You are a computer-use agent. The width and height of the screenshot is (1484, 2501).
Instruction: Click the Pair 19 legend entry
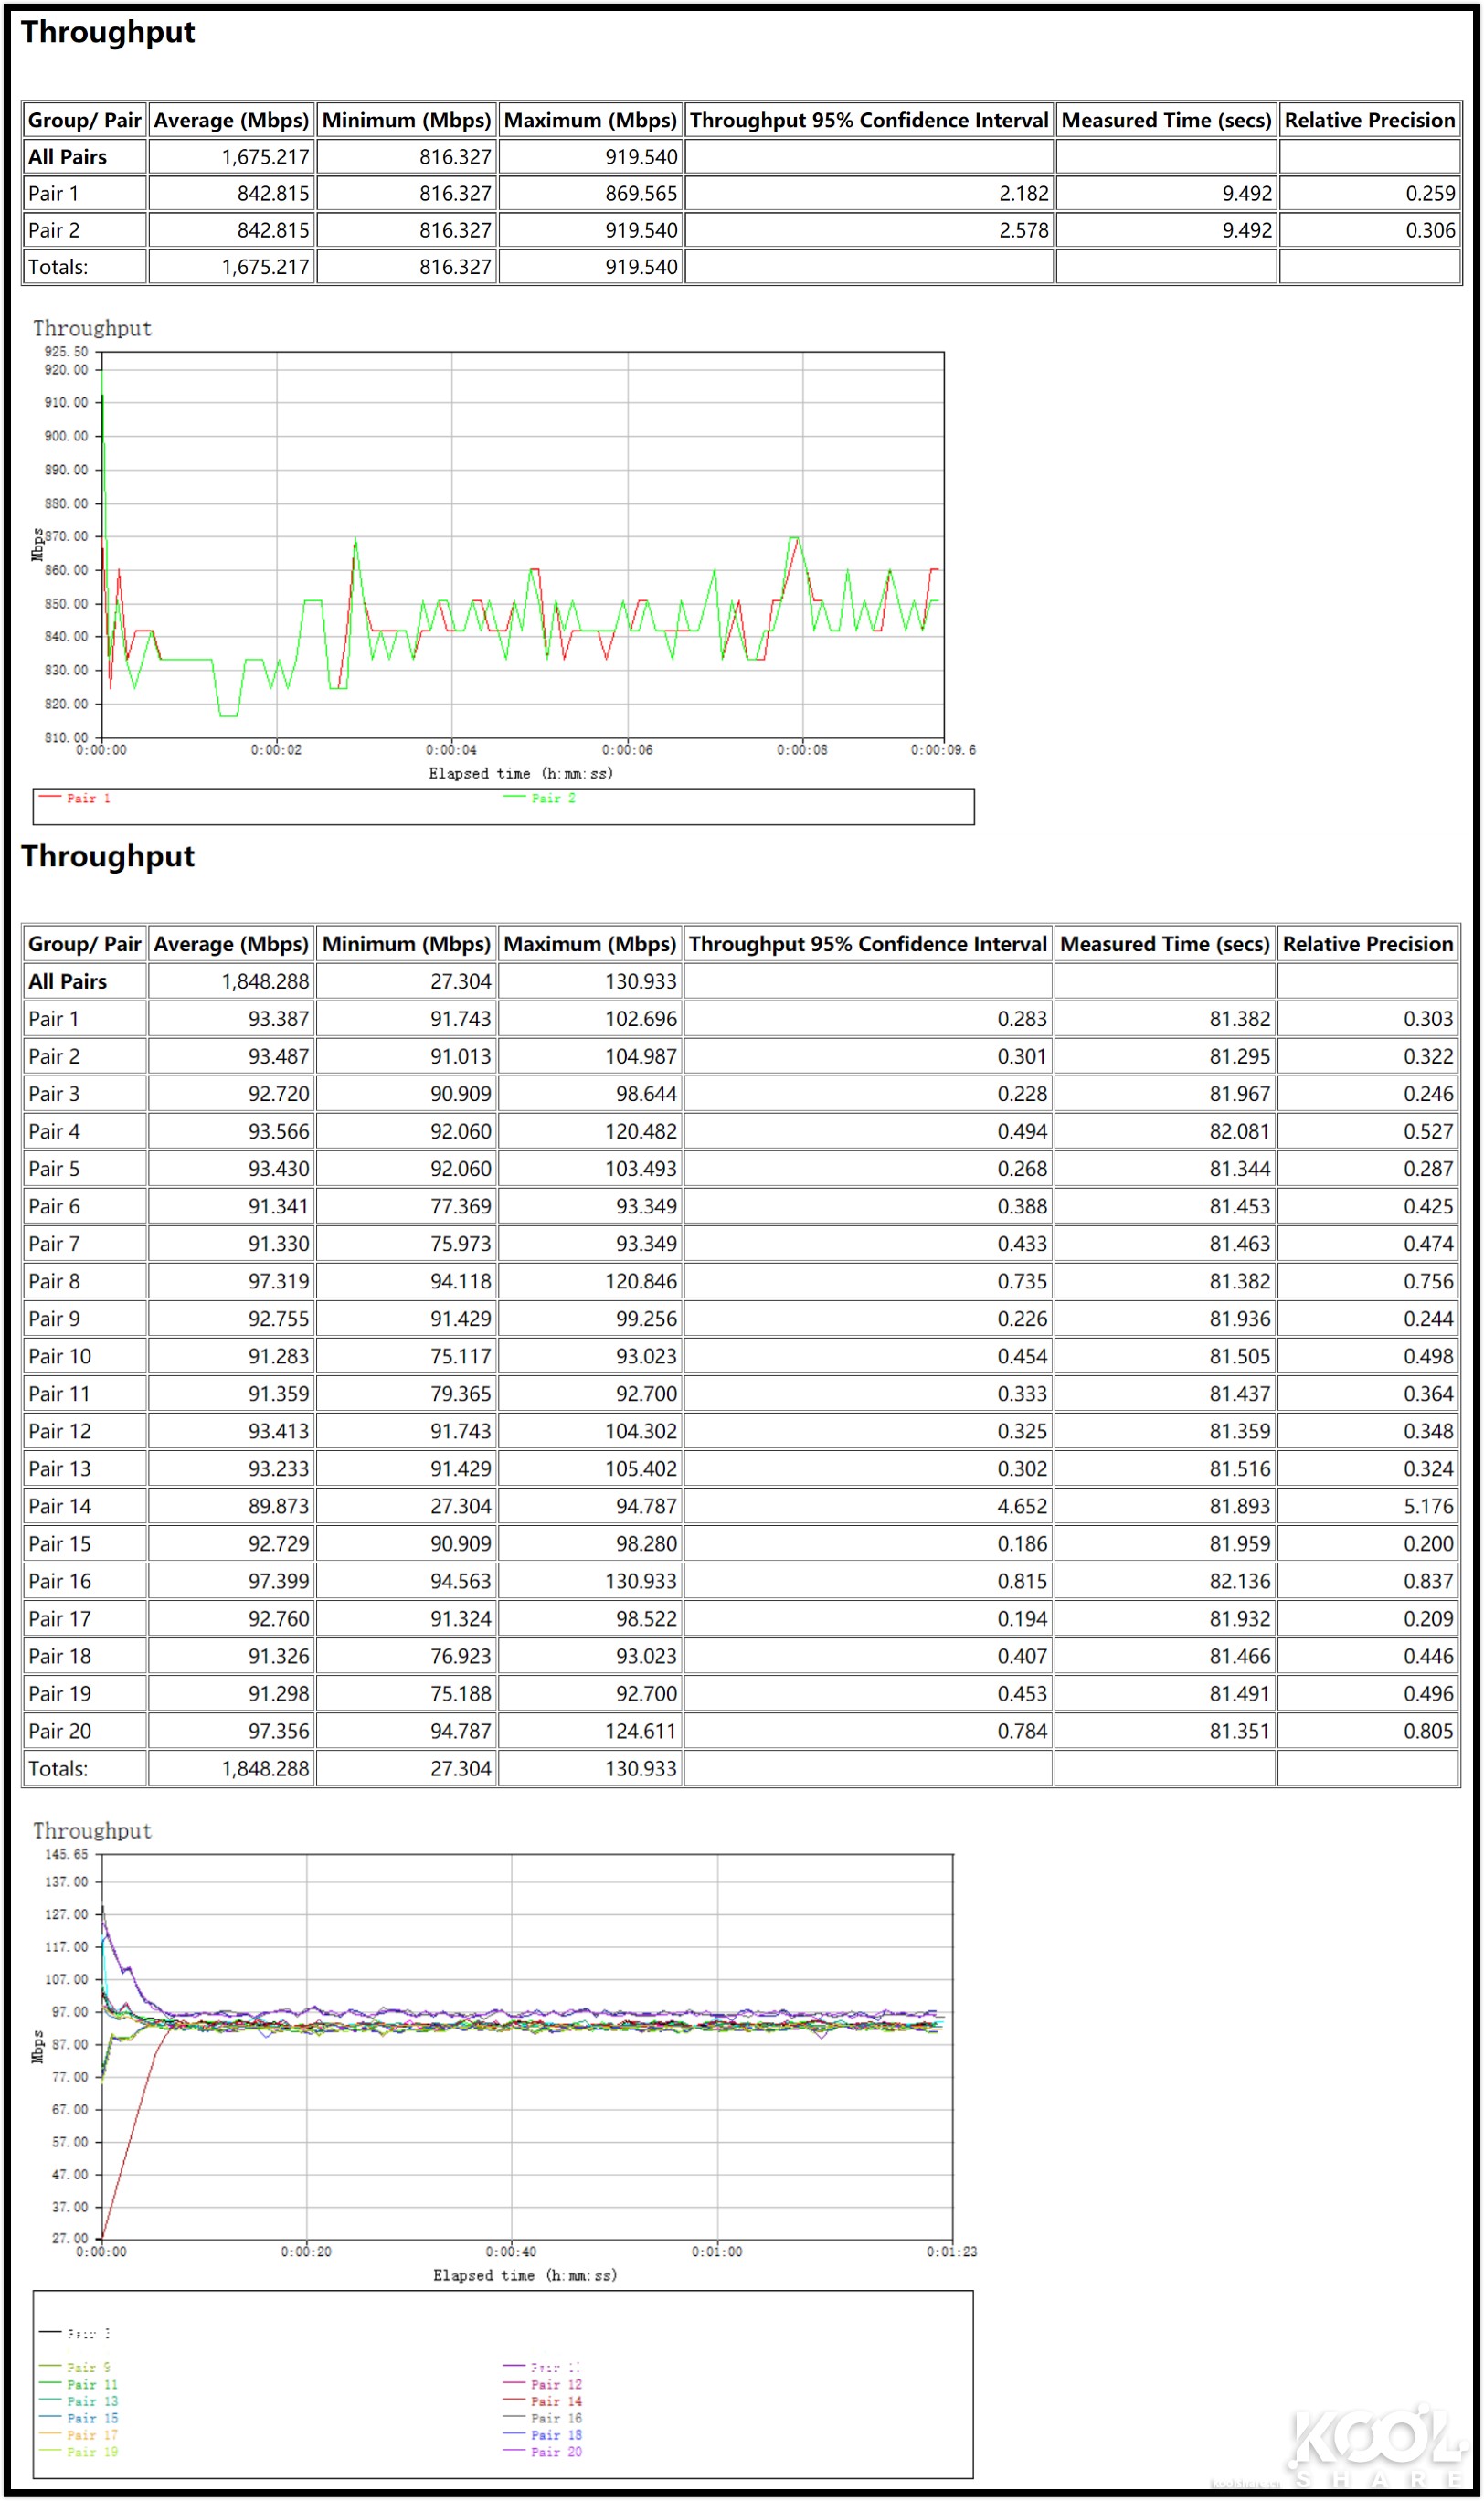coord(79,2453)
